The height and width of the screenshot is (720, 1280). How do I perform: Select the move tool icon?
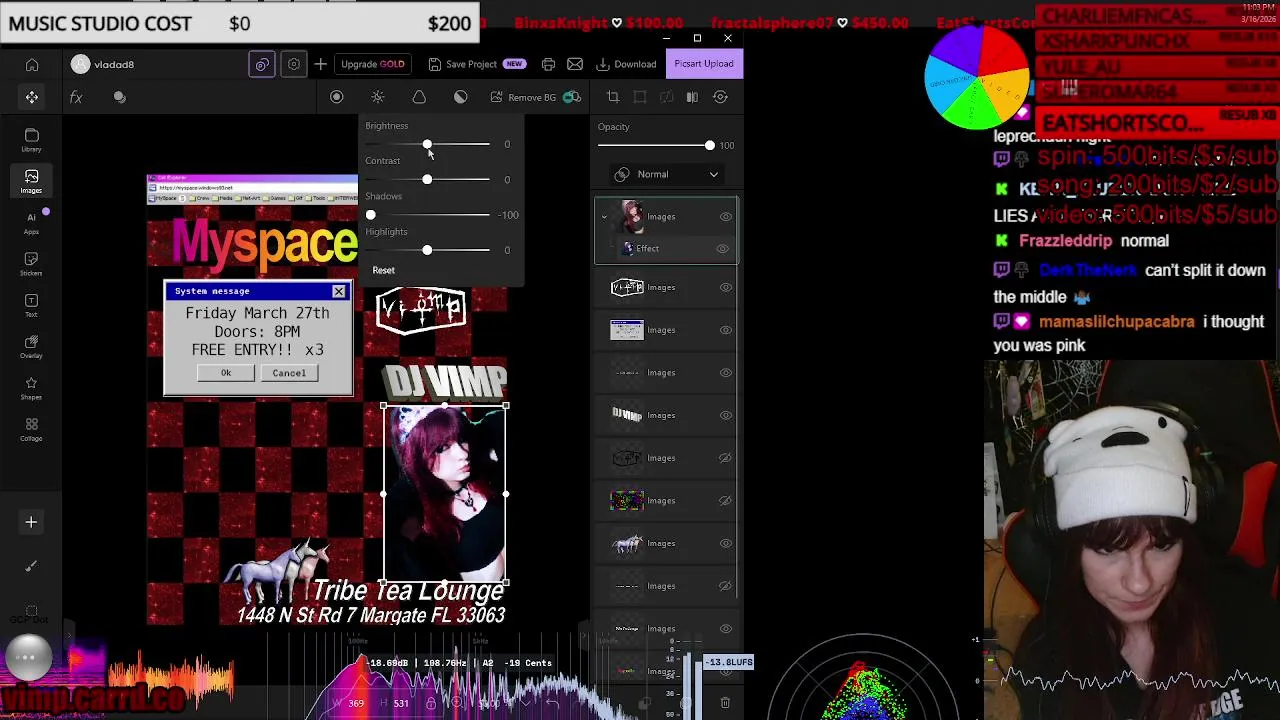[32, 97]
